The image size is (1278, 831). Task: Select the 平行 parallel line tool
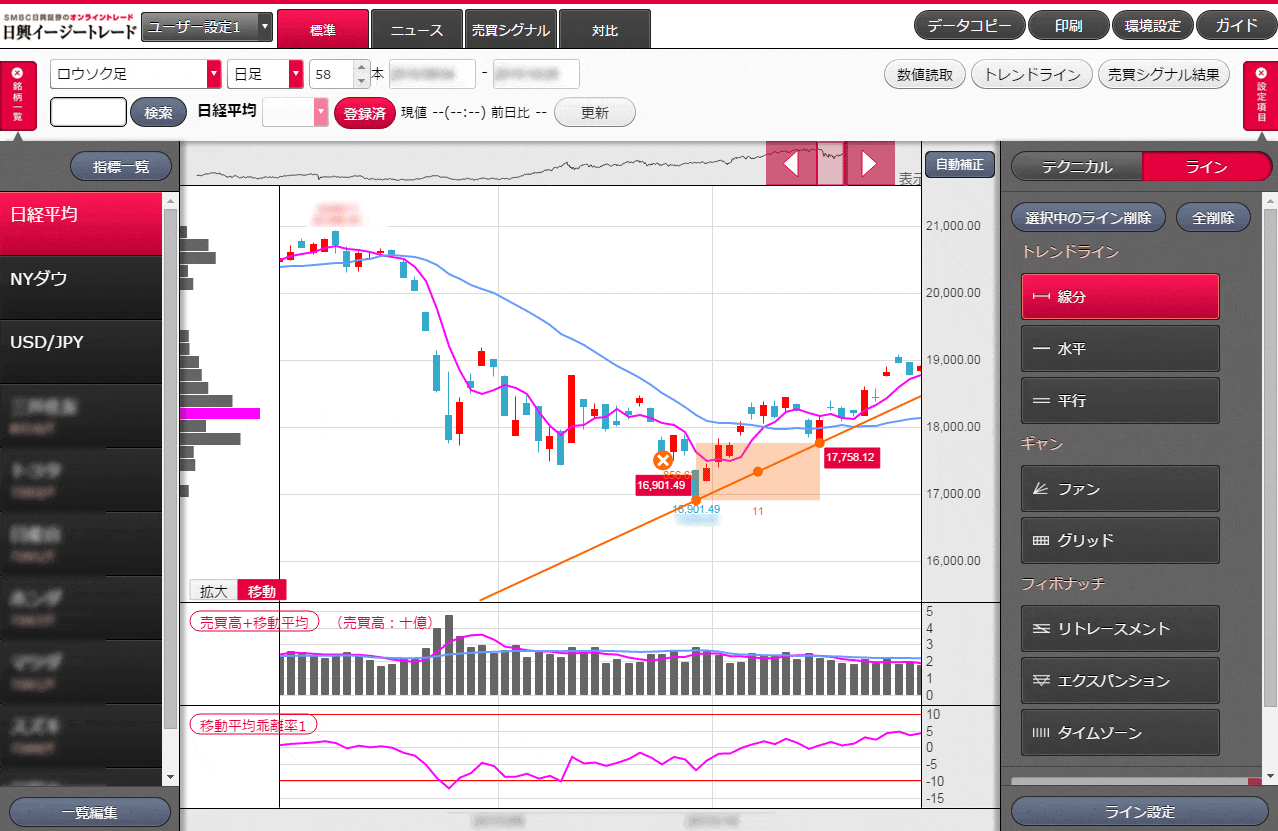tap(1120, 401)
